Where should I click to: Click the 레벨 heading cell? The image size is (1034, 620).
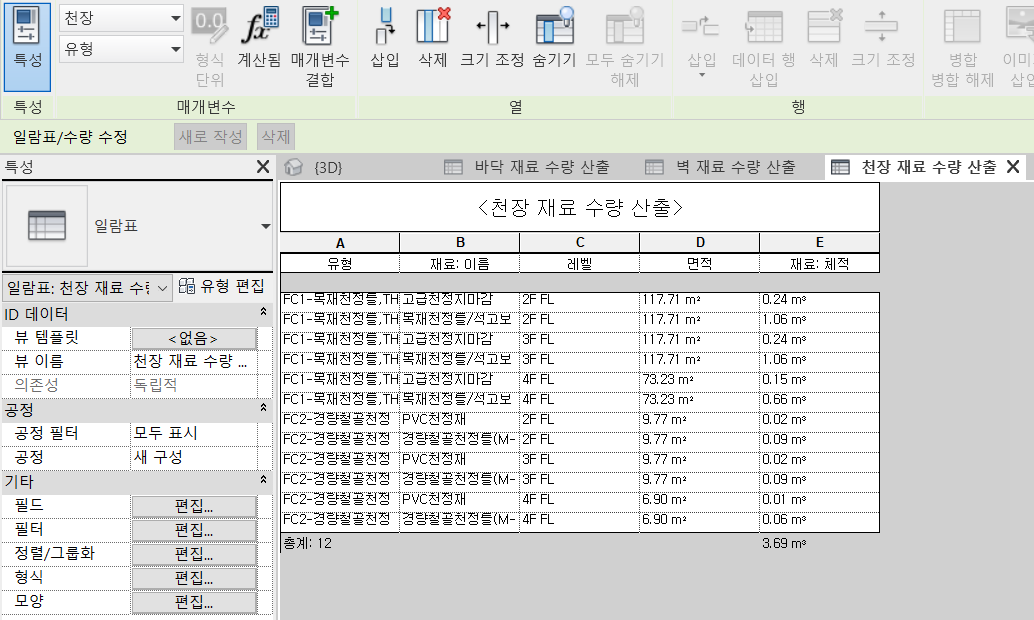coord(580,264)
